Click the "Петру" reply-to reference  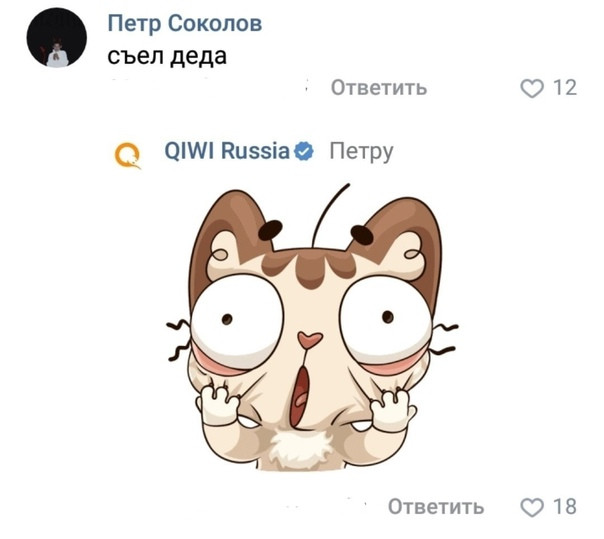click(361, 152)
